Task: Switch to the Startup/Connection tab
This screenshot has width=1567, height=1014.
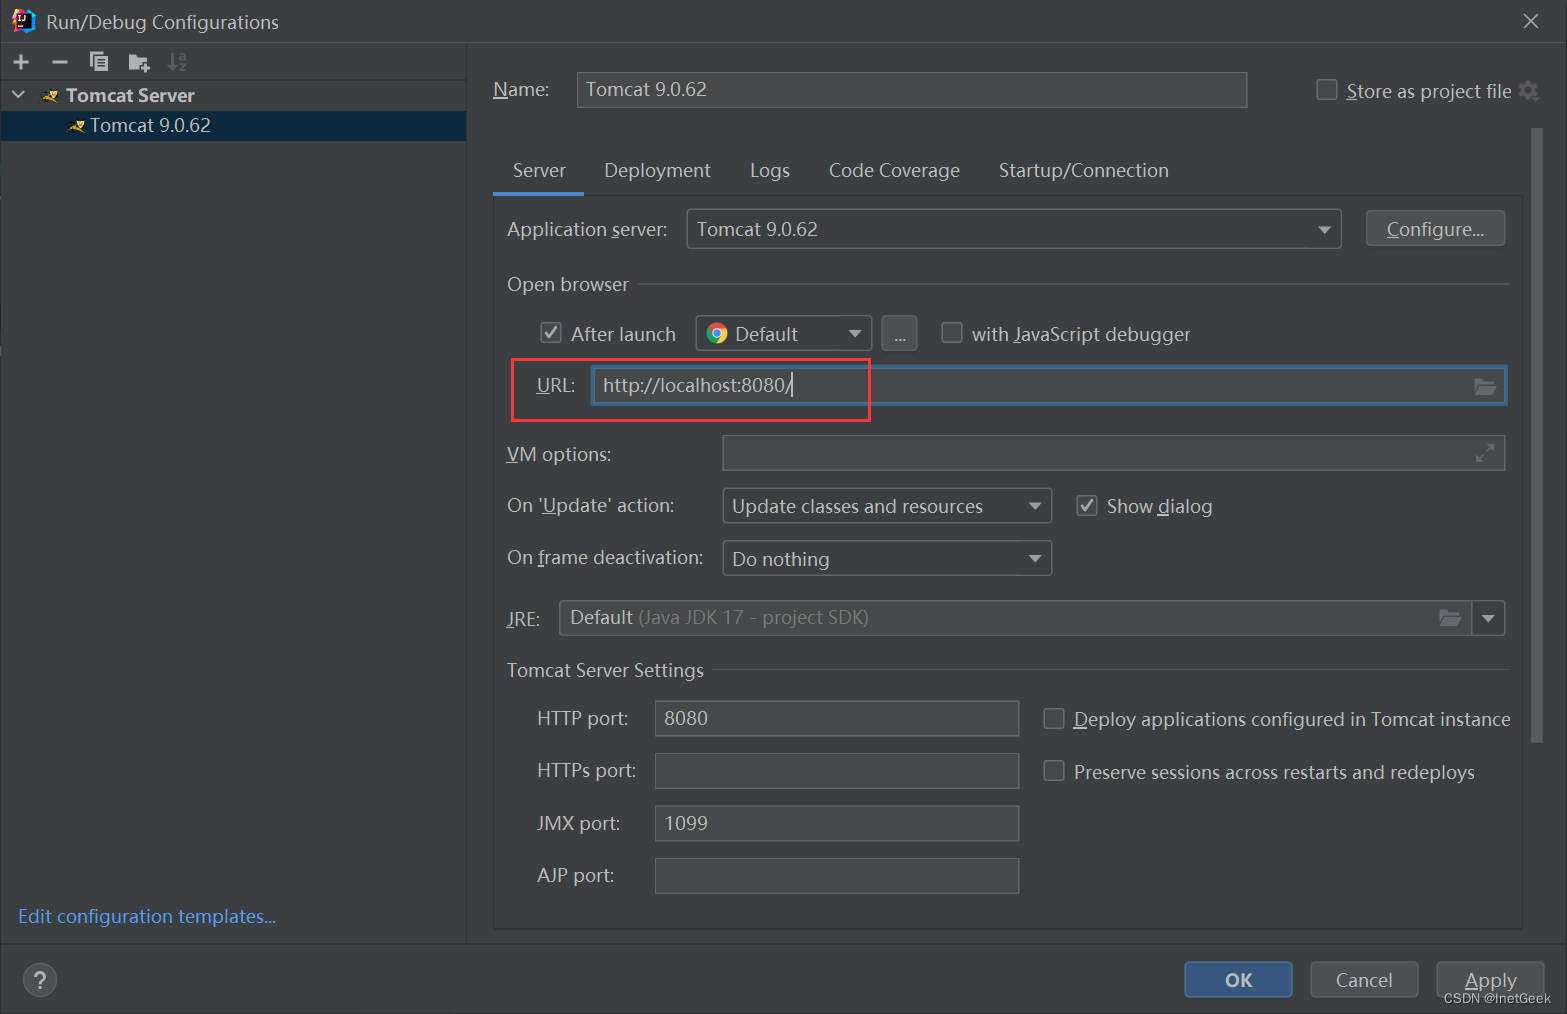Action: pos(1083,171)
